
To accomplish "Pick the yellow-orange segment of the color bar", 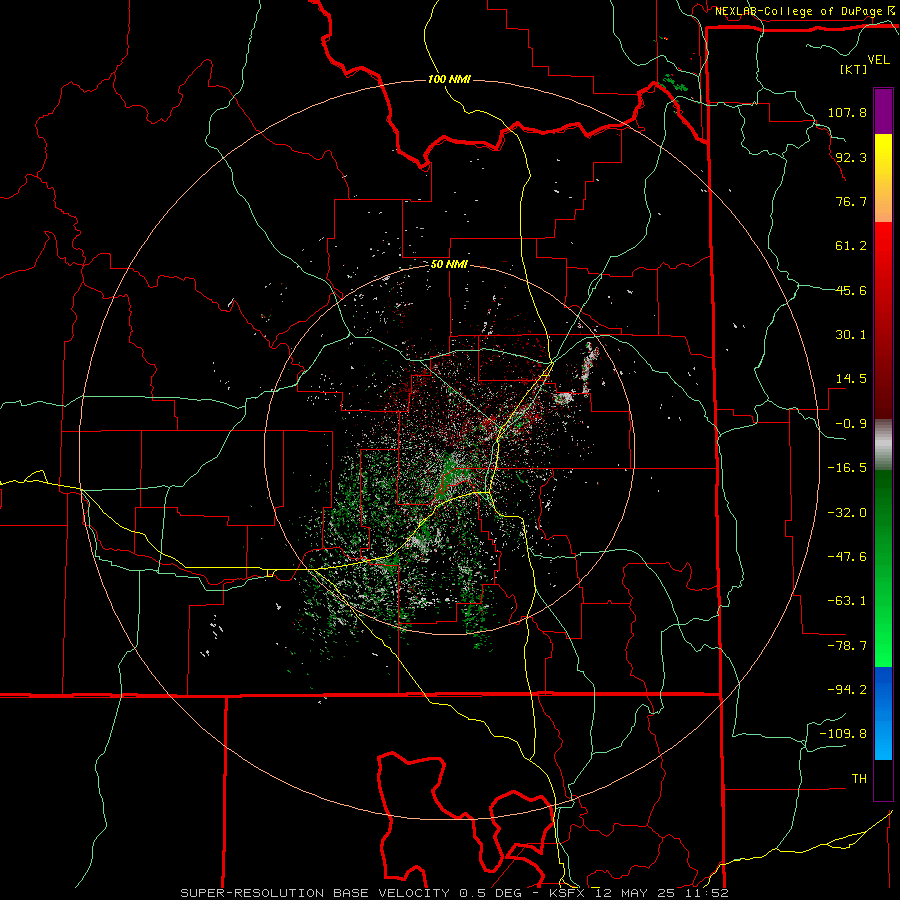I will [x=883, y=178].
